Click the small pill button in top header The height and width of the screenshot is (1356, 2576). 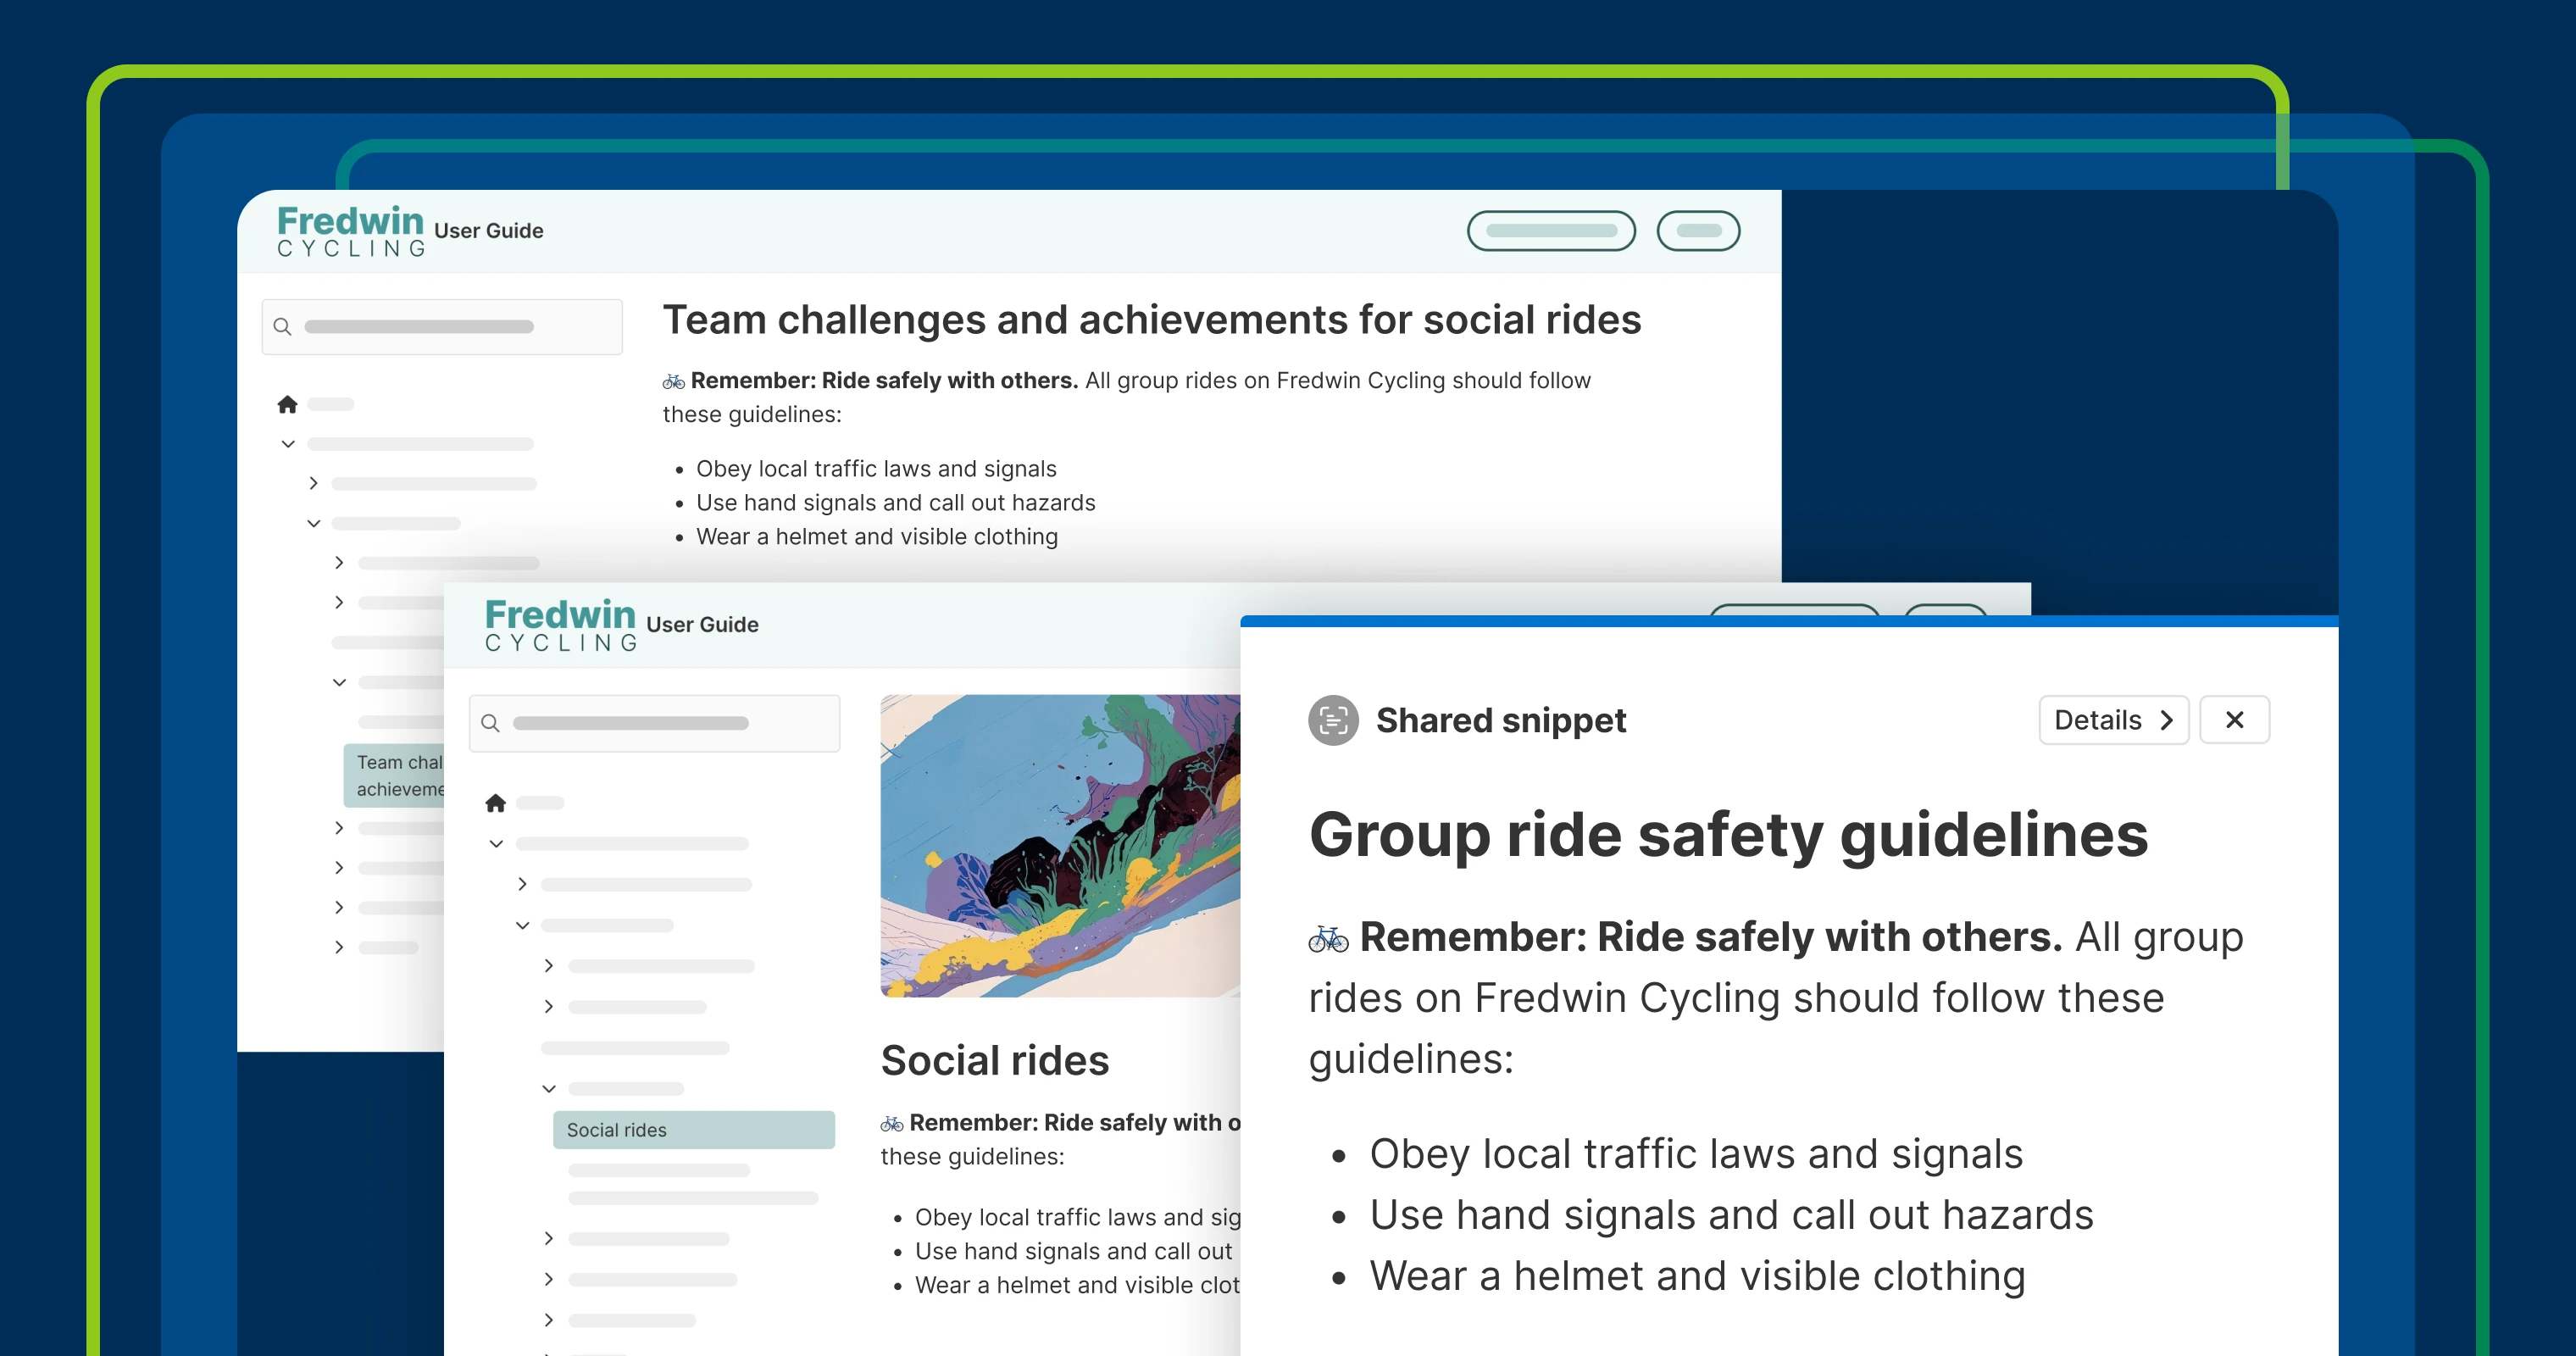[1698, 231]
